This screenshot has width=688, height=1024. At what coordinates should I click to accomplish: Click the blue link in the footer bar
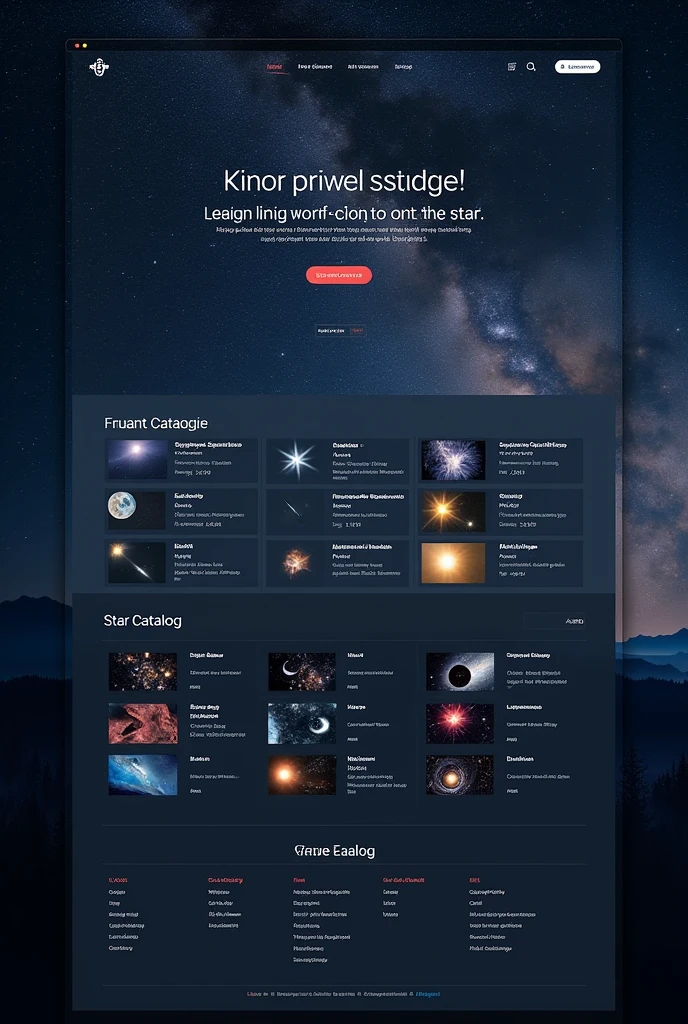pos(428,994)
